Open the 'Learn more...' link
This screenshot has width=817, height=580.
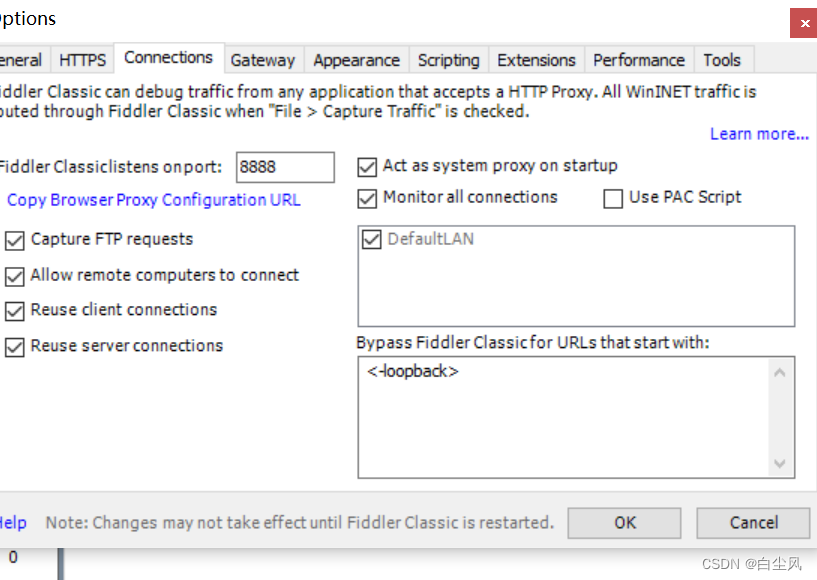(x=758, y=133)
